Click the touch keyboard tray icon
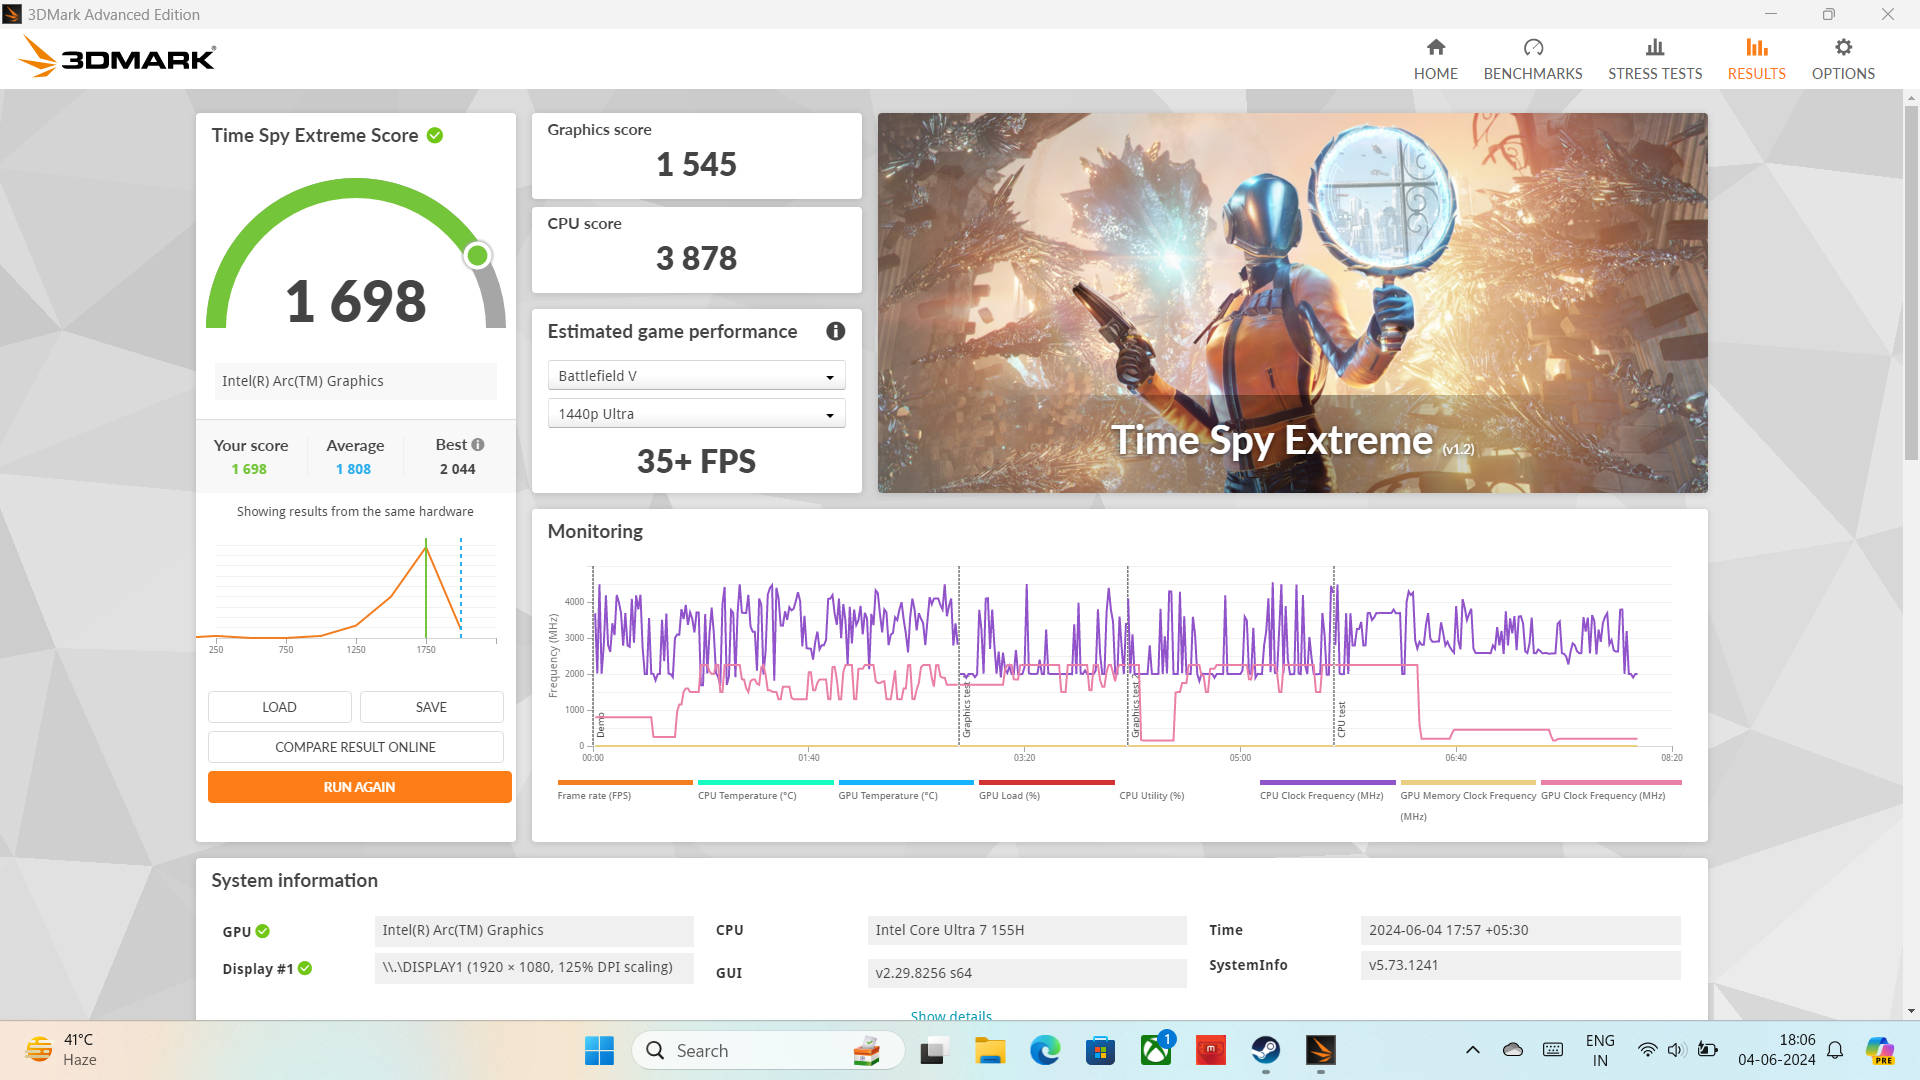 (1553, 1050)
